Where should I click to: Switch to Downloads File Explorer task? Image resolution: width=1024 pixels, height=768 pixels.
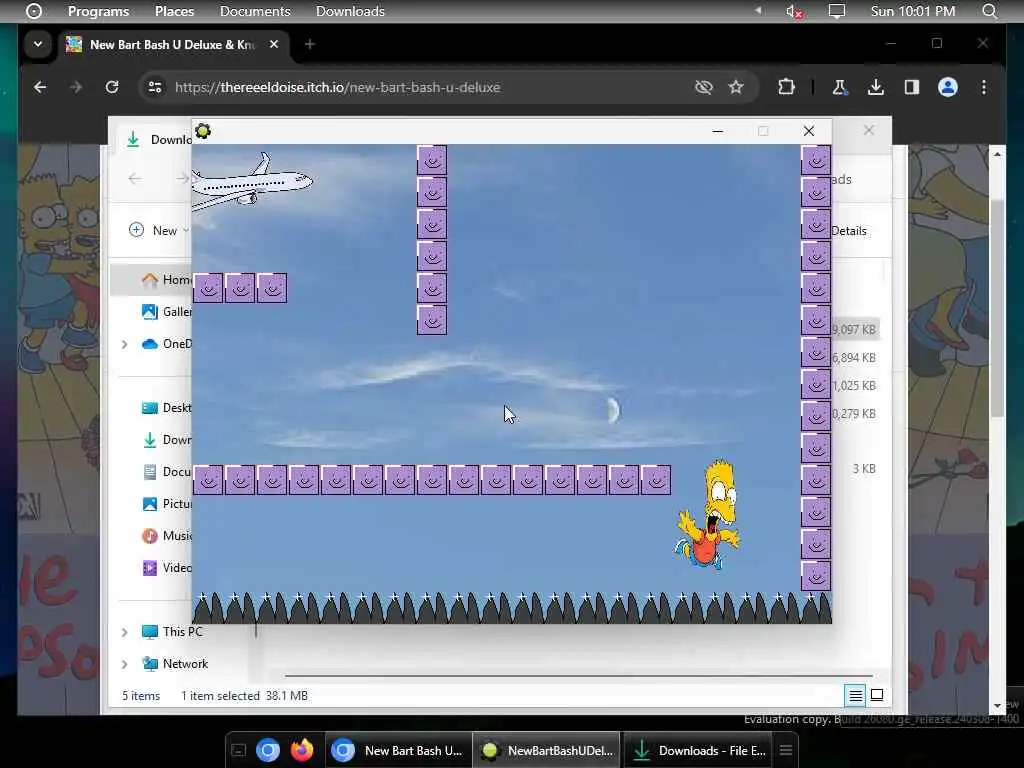[699, 750]
